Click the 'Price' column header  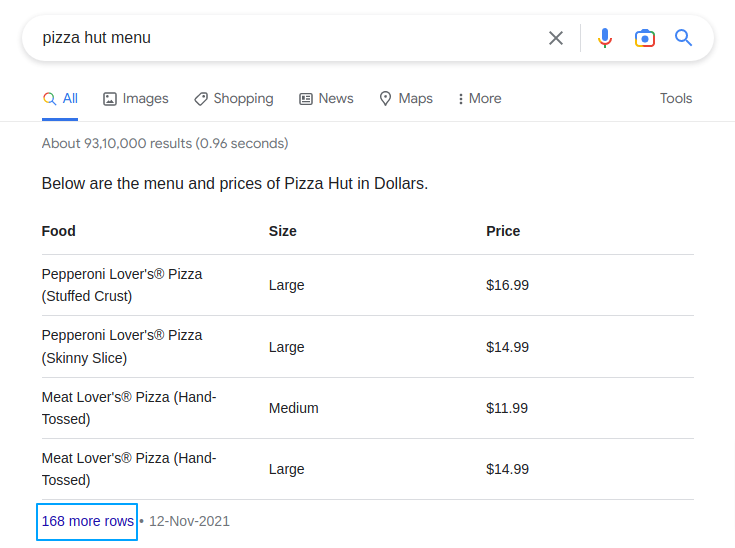click(503, 231)
